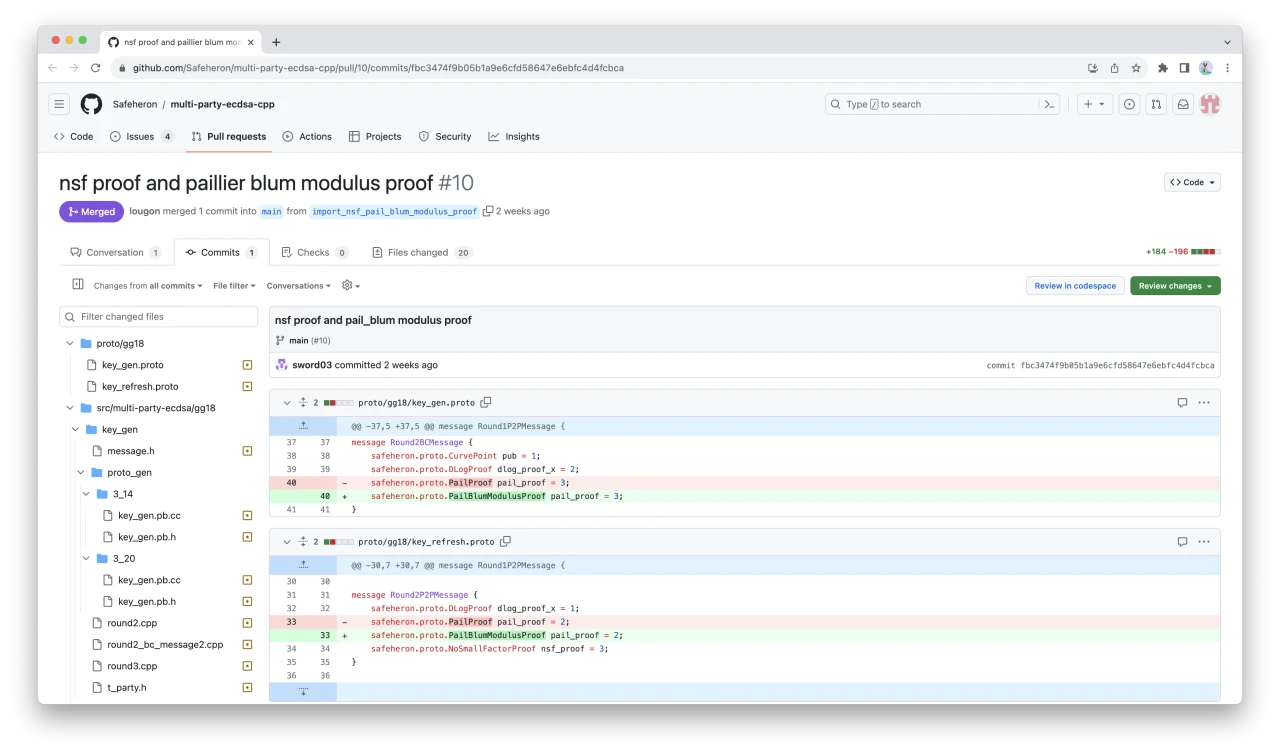
Task: Comment on key_gen.proto file
Action: point(1182,402)
